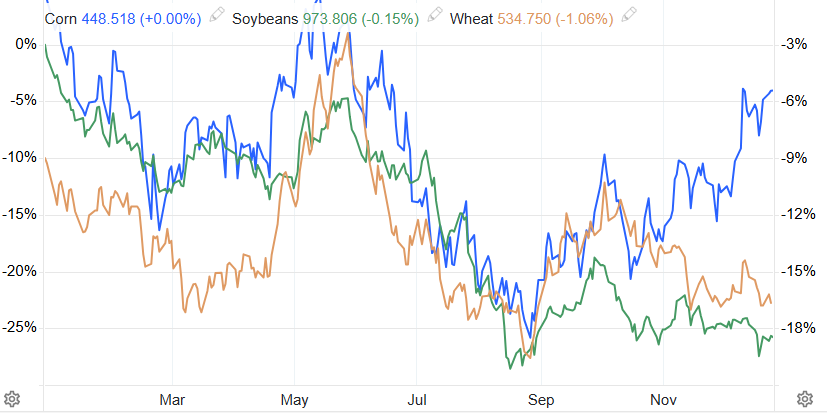
Task: Click the edit pencil next to Soybeans
Action: tap(433, 18)
